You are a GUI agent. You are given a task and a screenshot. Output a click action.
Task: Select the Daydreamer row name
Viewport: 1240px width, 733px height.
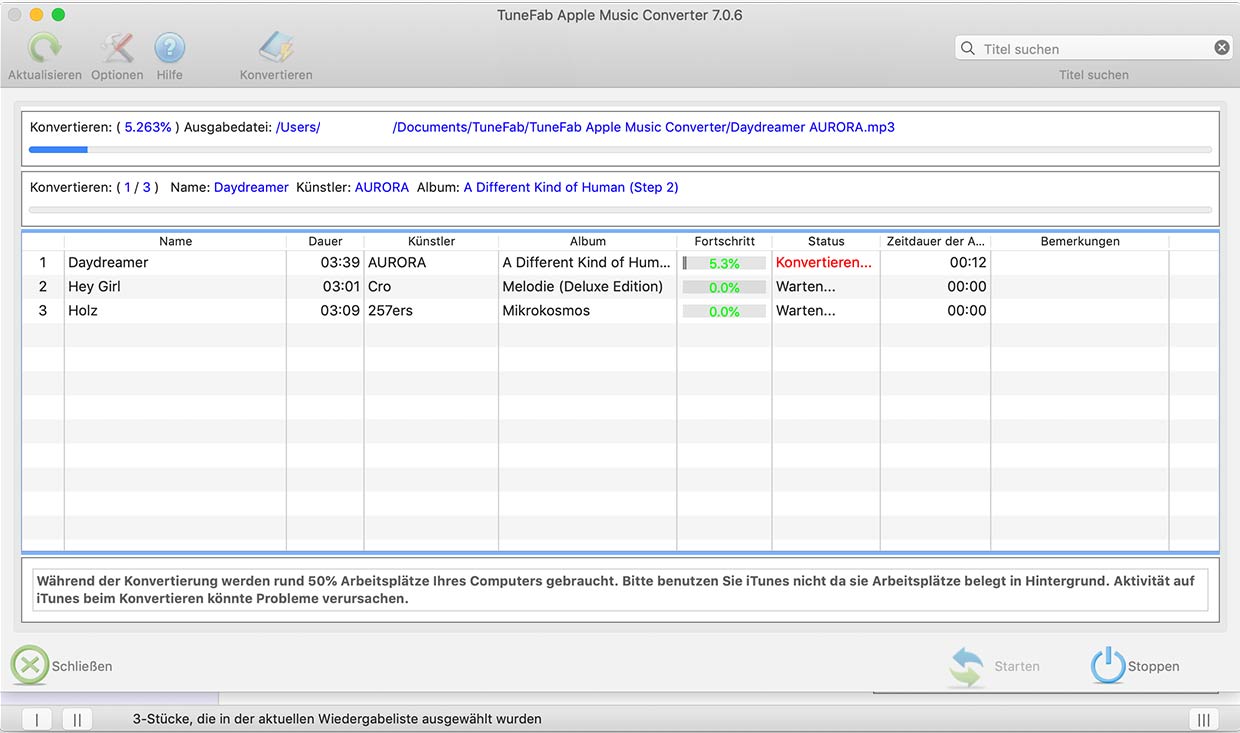click(x=108, y=262)
